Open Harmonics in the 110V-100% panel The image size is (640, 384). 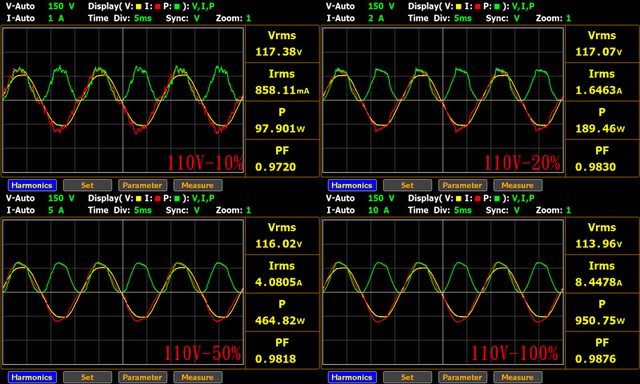point(352,377)
